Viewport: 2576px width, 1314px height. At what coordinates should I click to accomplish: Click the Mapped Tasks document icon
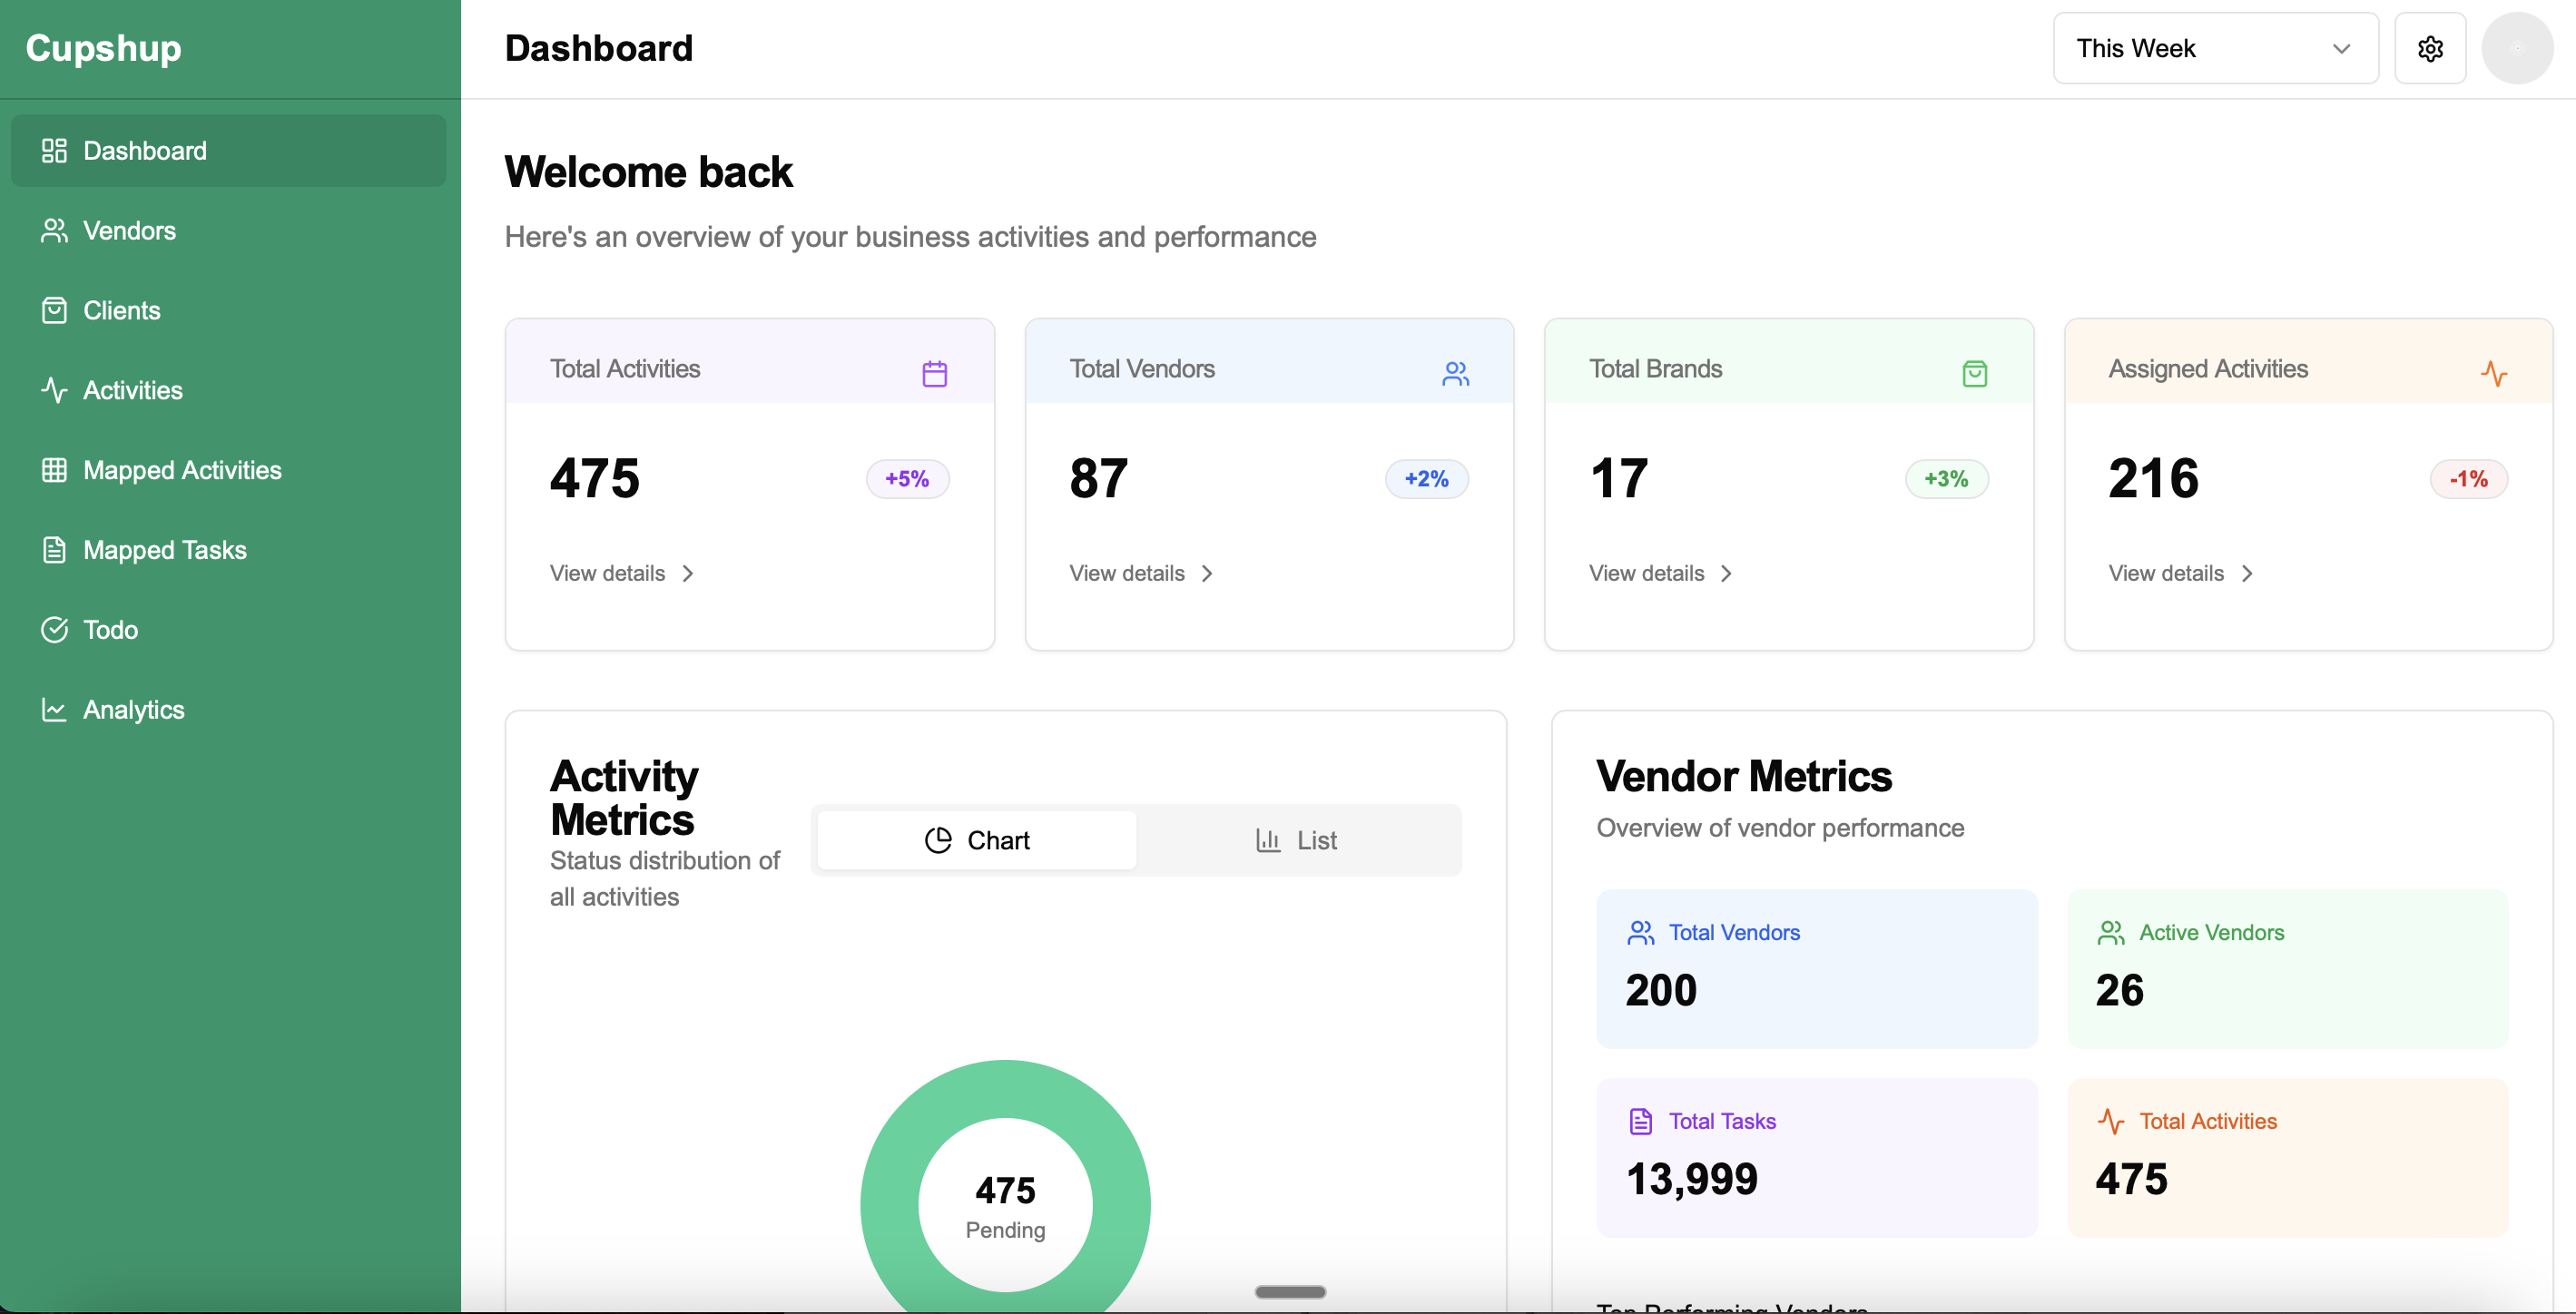tap(54, 549)
